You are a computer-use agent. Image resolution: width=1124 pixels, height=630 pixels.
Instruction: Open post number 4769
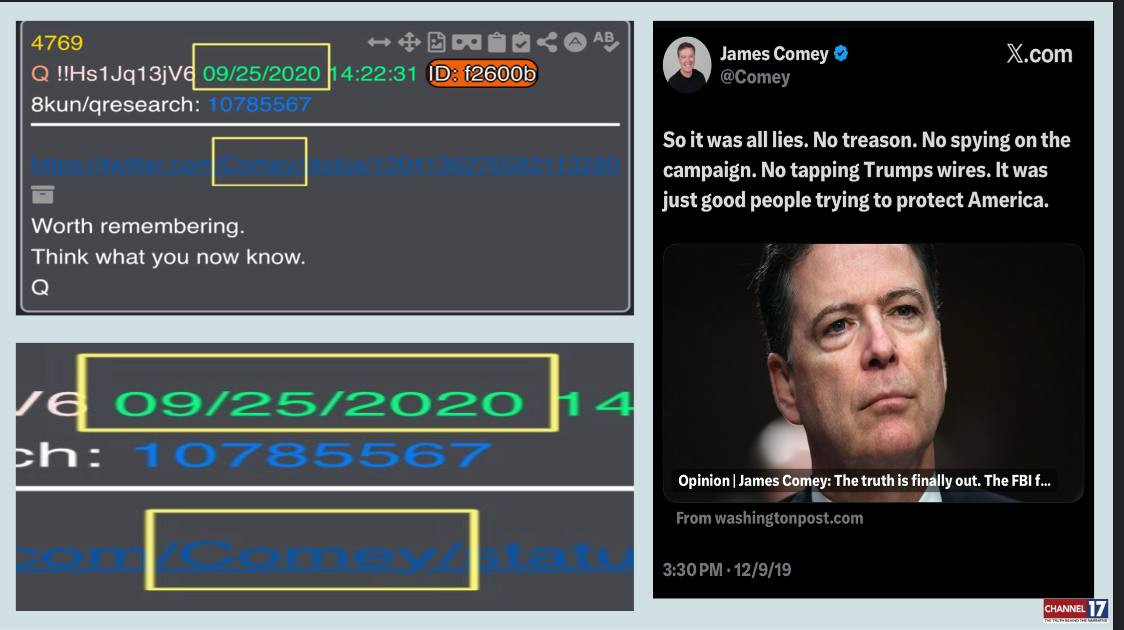(x=57, y=43)
